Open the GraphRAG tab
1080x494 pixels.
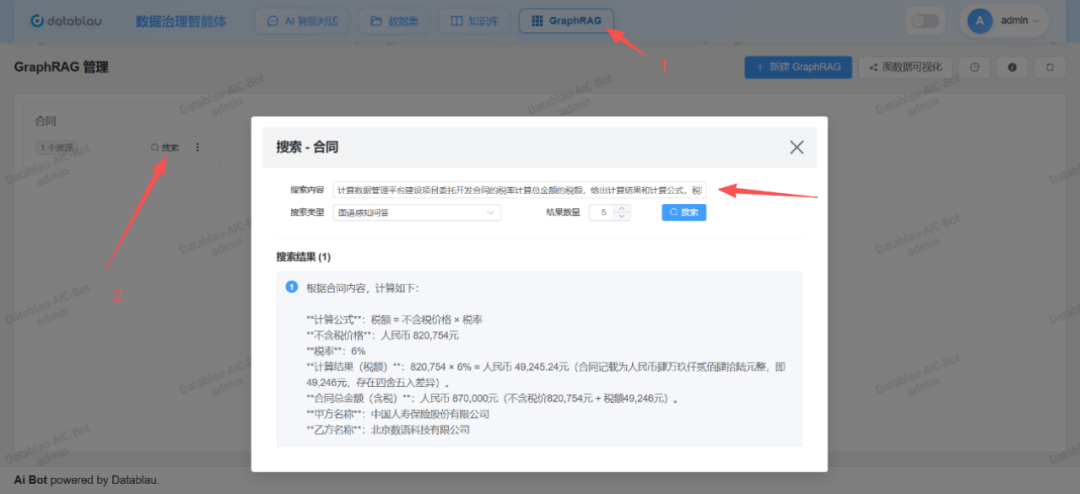pyautogui.click(x=566, y=20)
